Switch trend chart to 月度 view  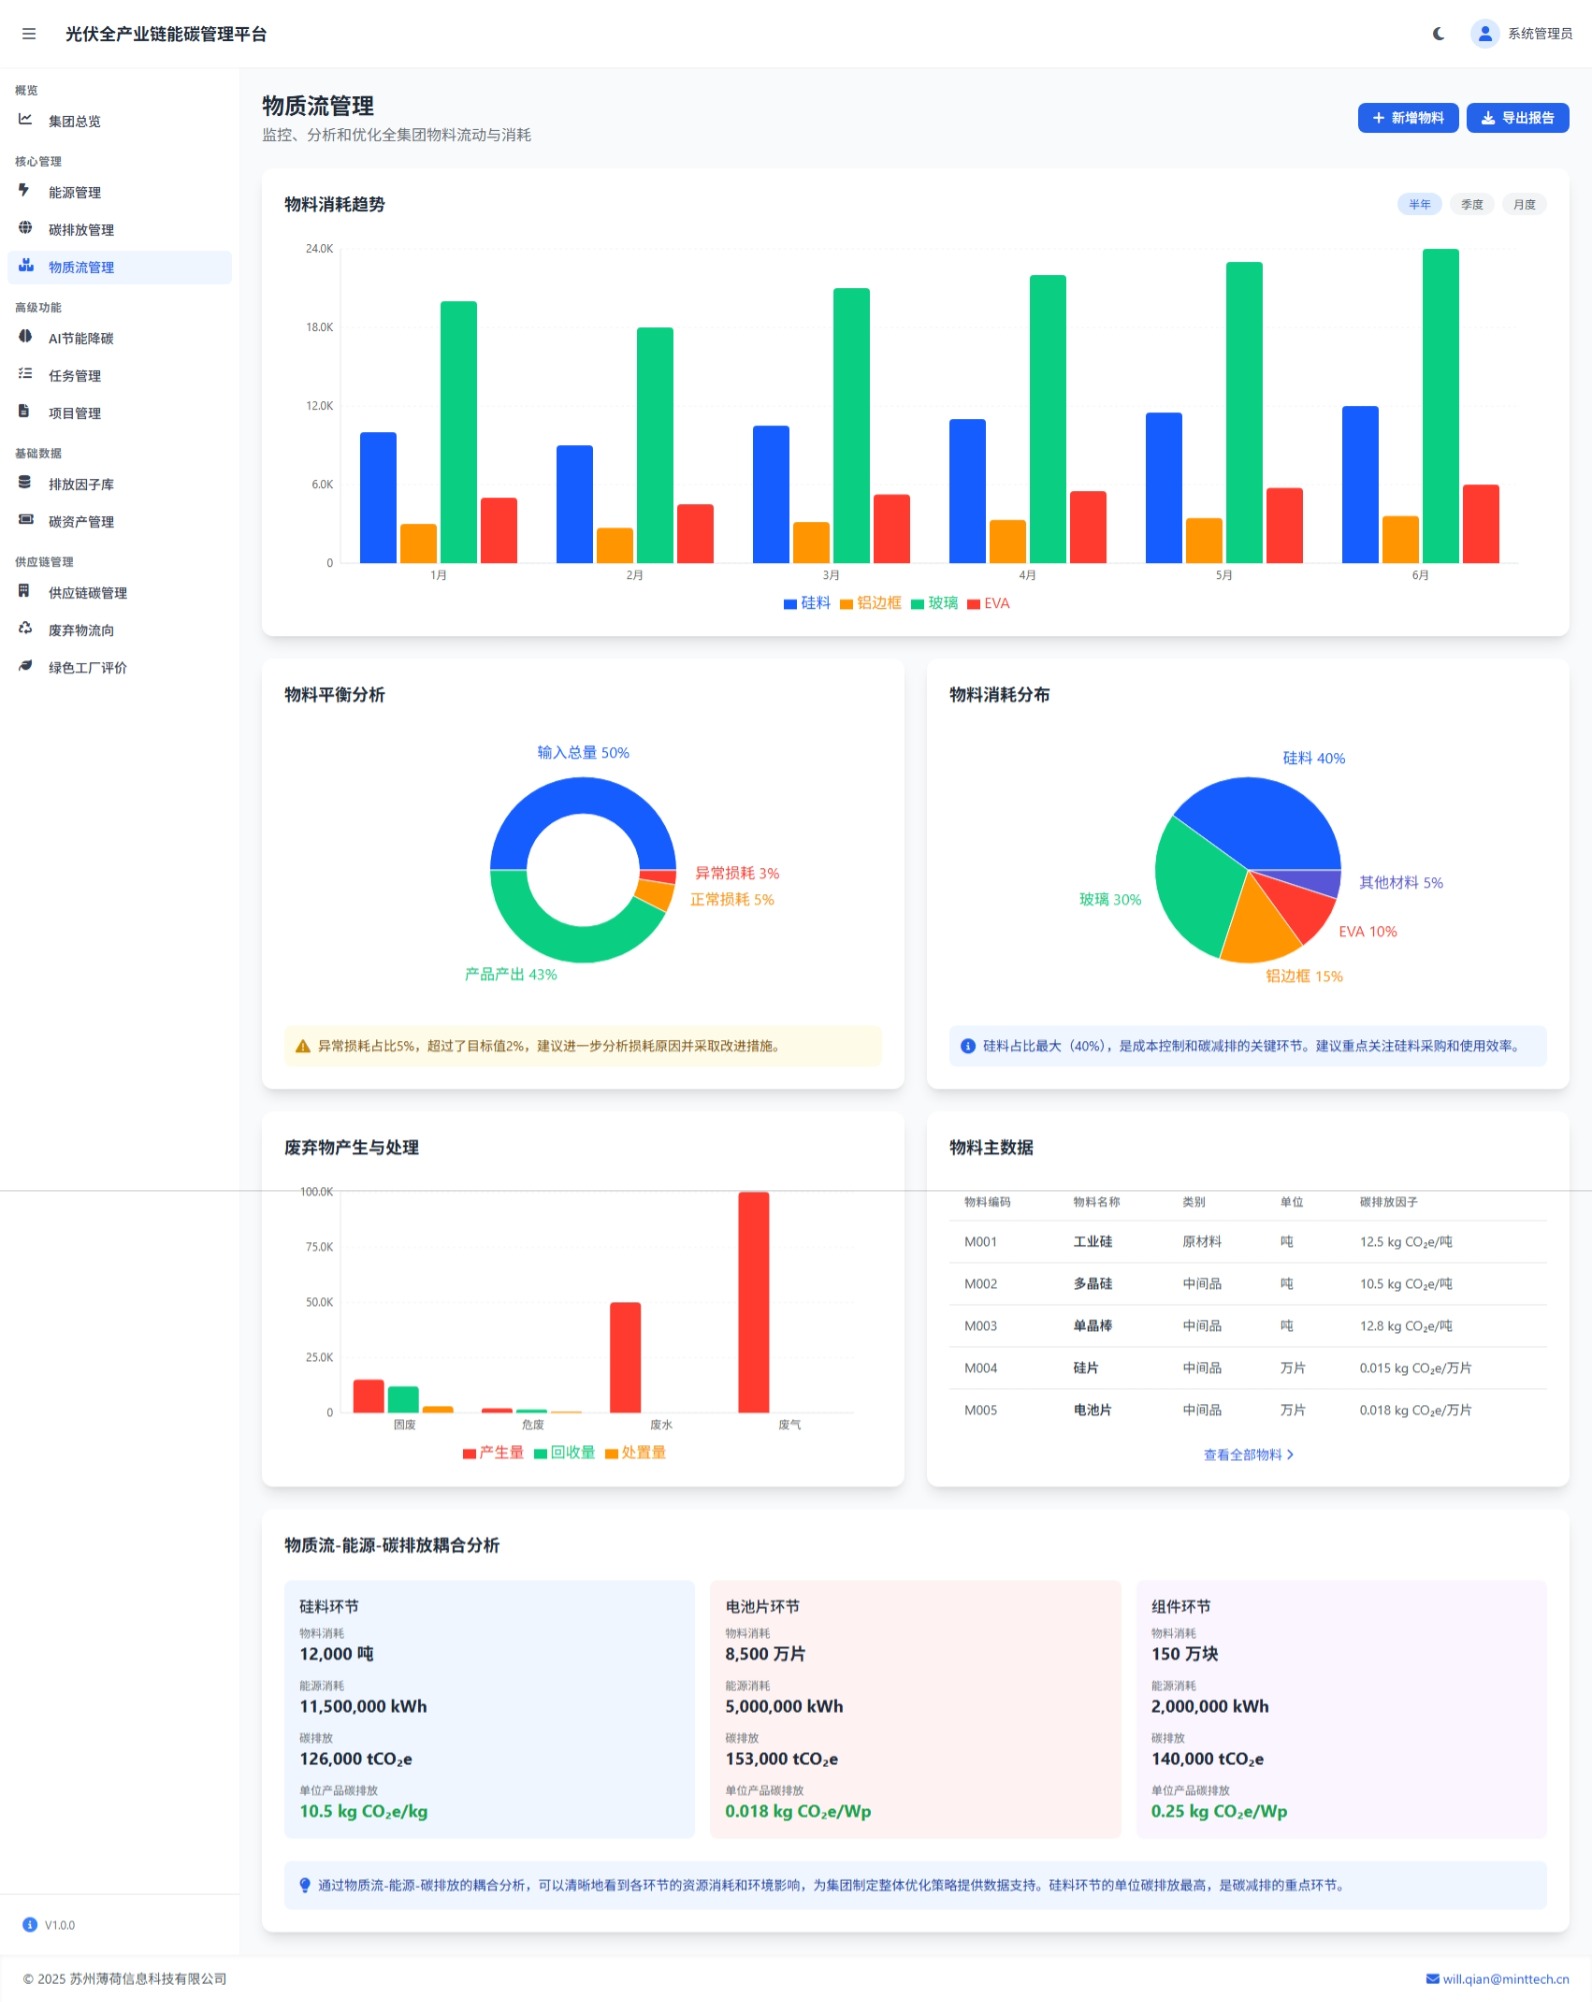point(1523,205)
